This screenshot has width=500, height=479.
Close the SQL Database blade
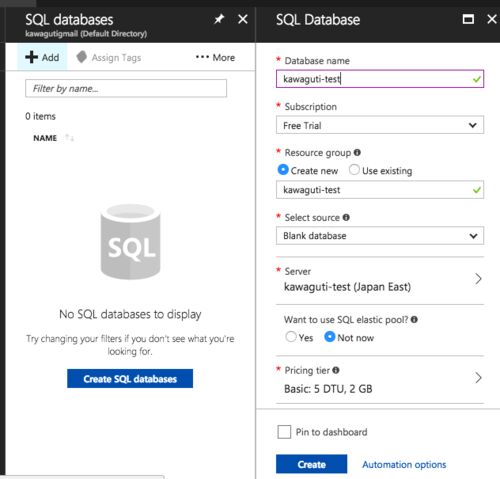[x=492, y=19]
